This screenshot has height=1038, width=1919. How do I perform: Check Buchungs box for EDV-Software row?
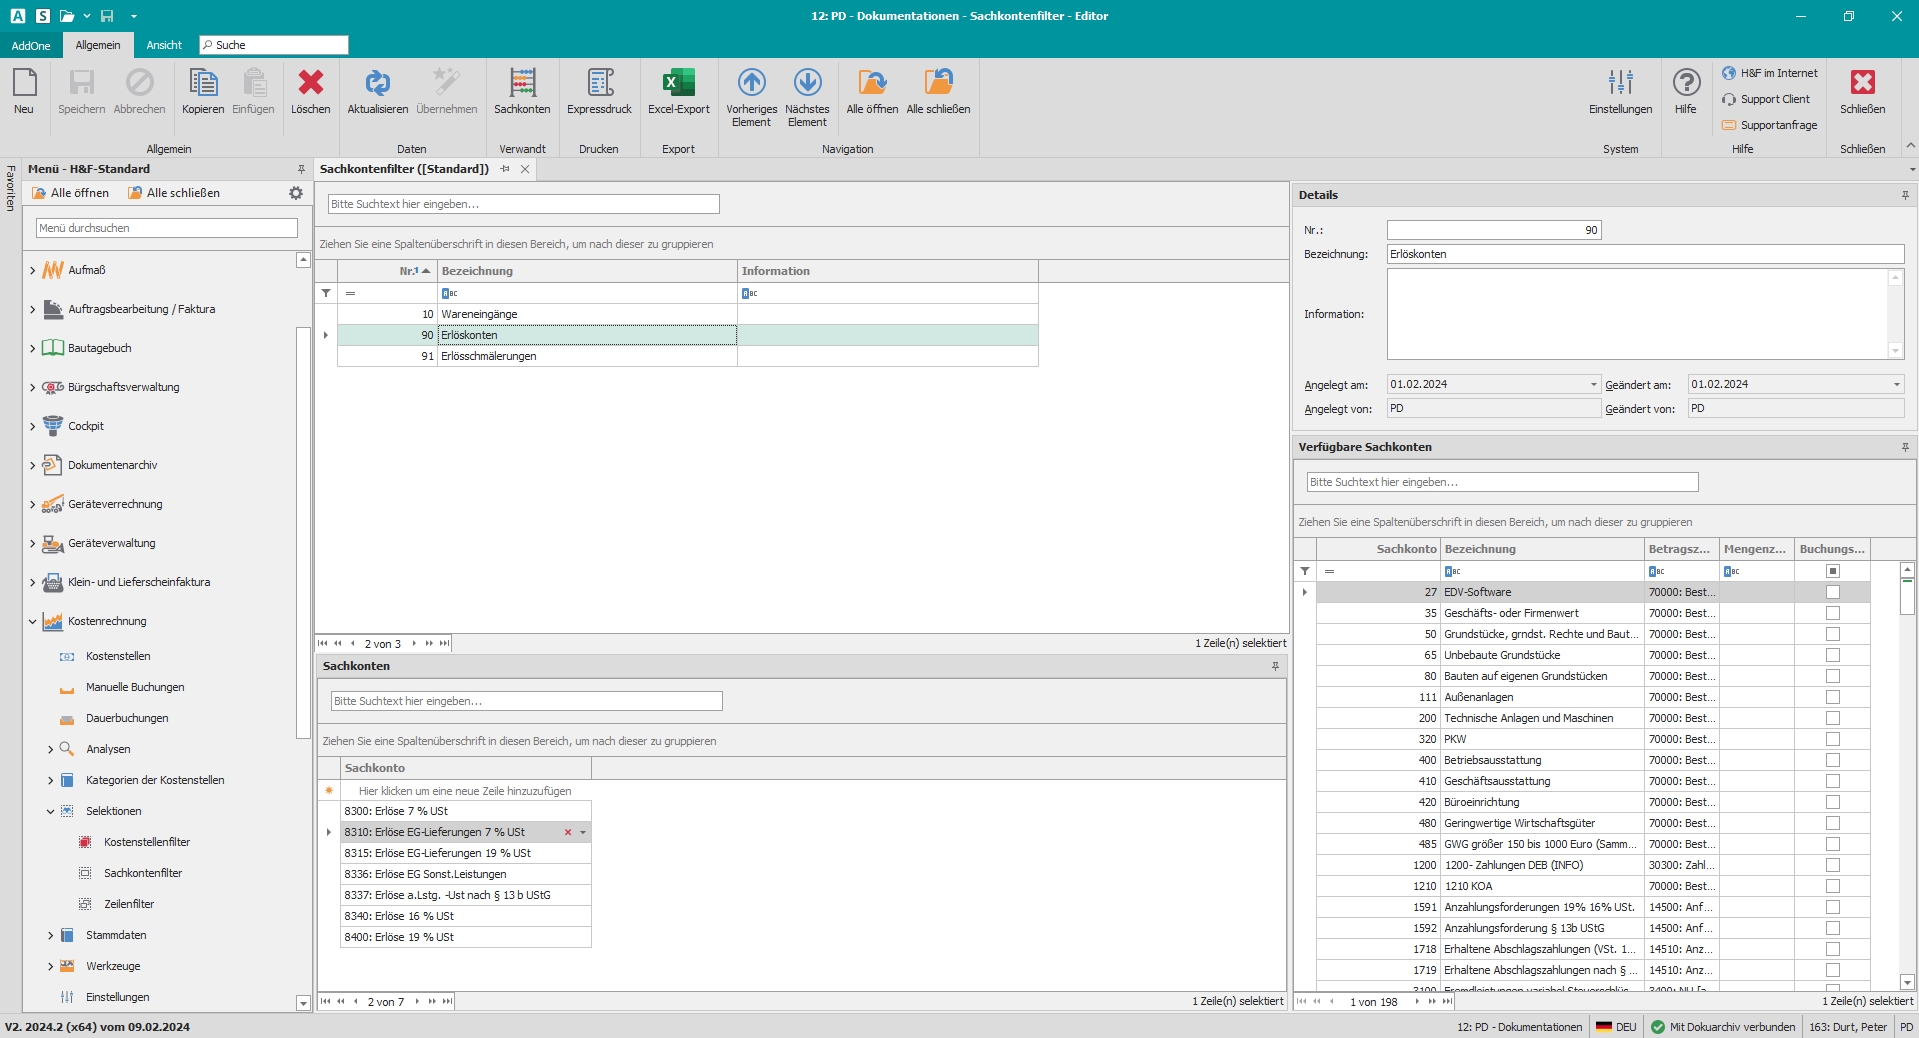tap(1832, 592)
